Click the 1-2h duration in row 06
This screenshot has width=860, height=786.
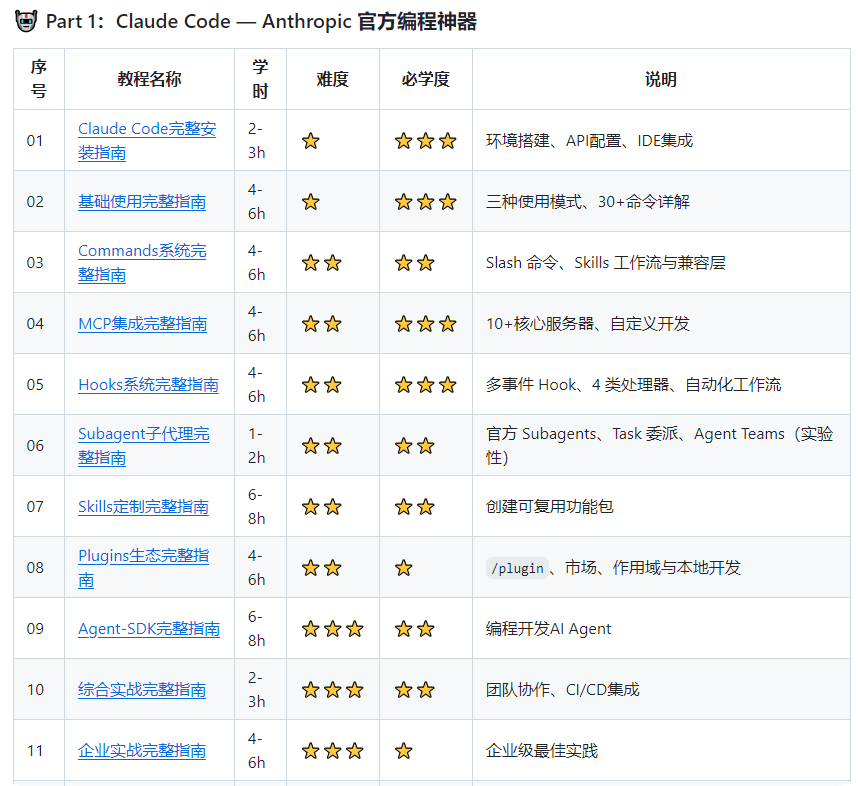tap(256, 445)
